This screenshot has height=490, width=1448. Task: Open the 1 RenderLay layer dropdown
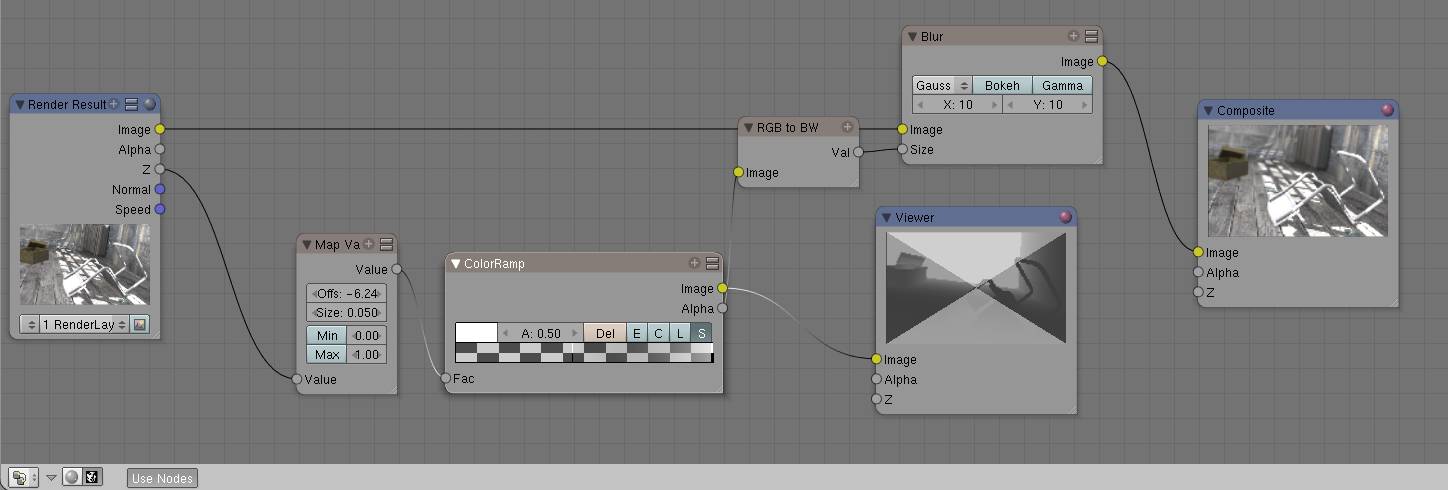click(84, 324)
